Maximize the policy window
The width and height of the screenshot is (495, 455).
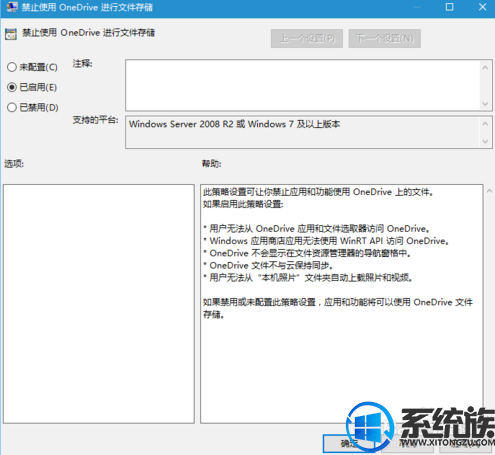tap(449, 7)
